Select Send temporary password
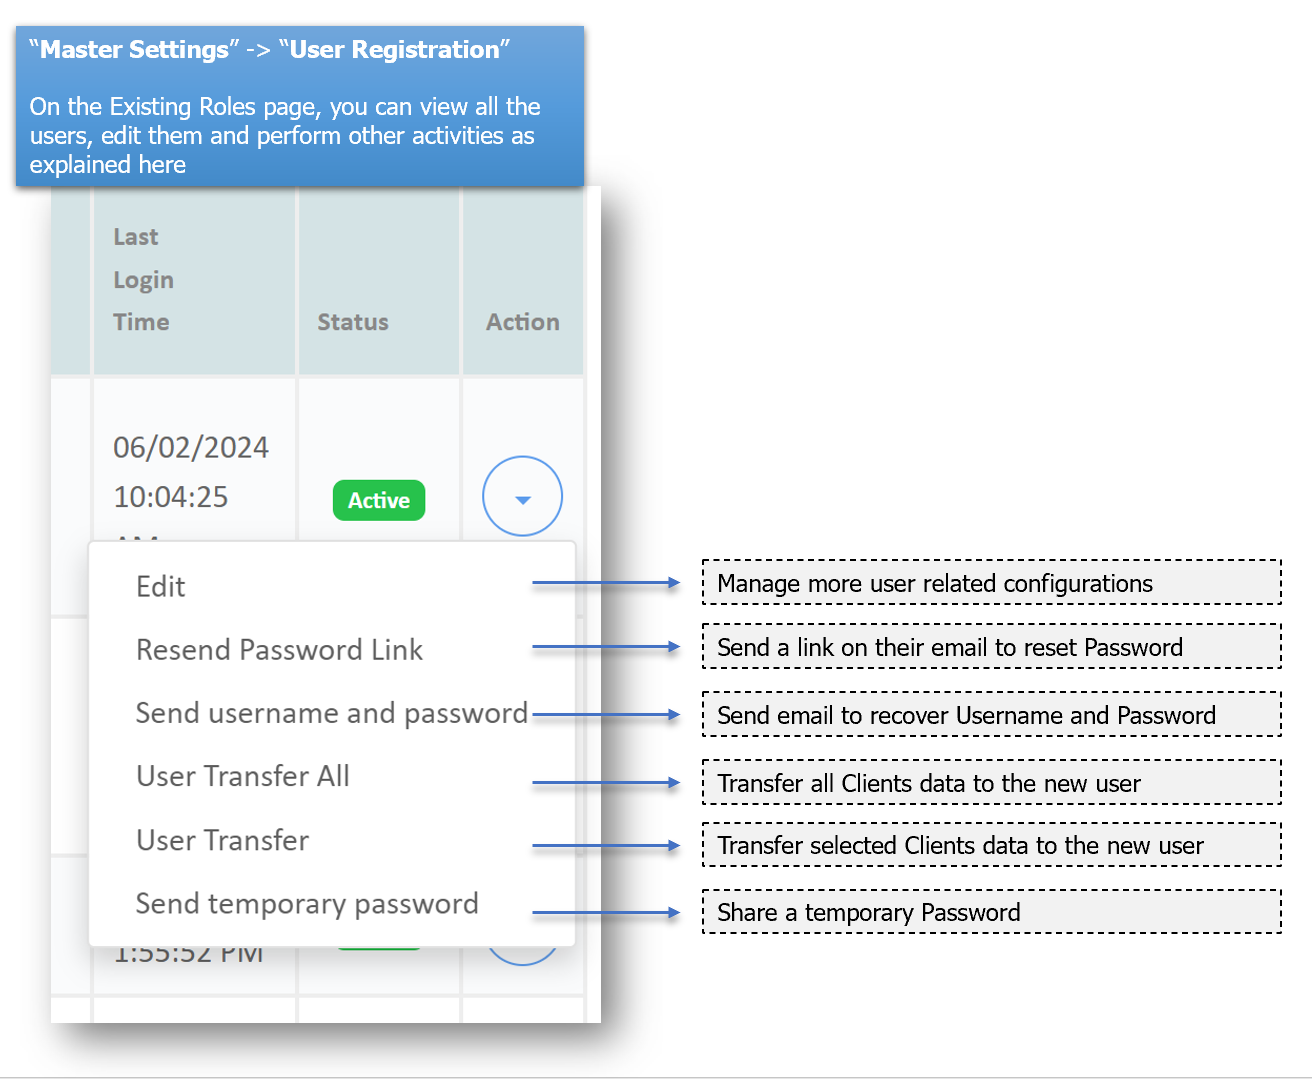1312x1079 pixels. [x=307, y=904]
